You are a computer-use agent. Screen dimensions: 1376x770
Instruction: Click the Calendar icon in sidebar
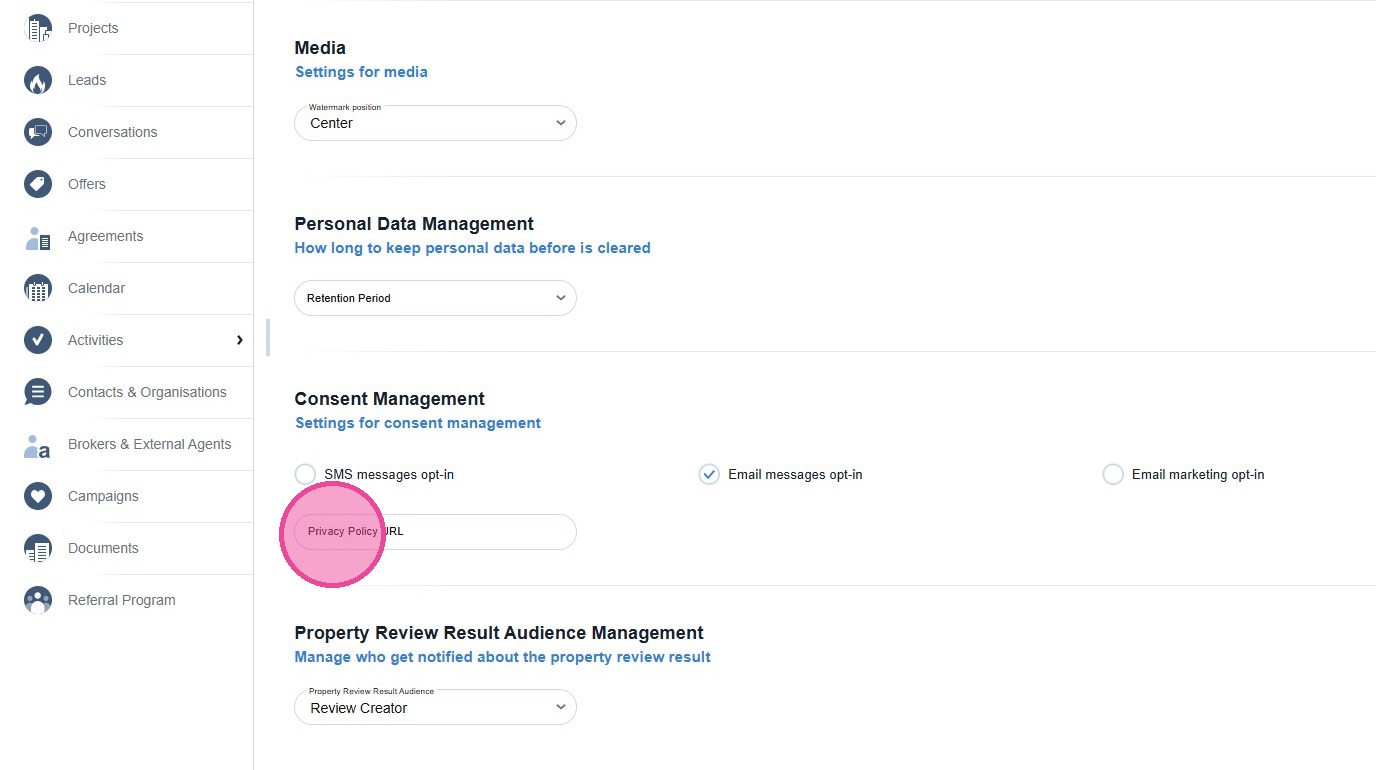38,288
